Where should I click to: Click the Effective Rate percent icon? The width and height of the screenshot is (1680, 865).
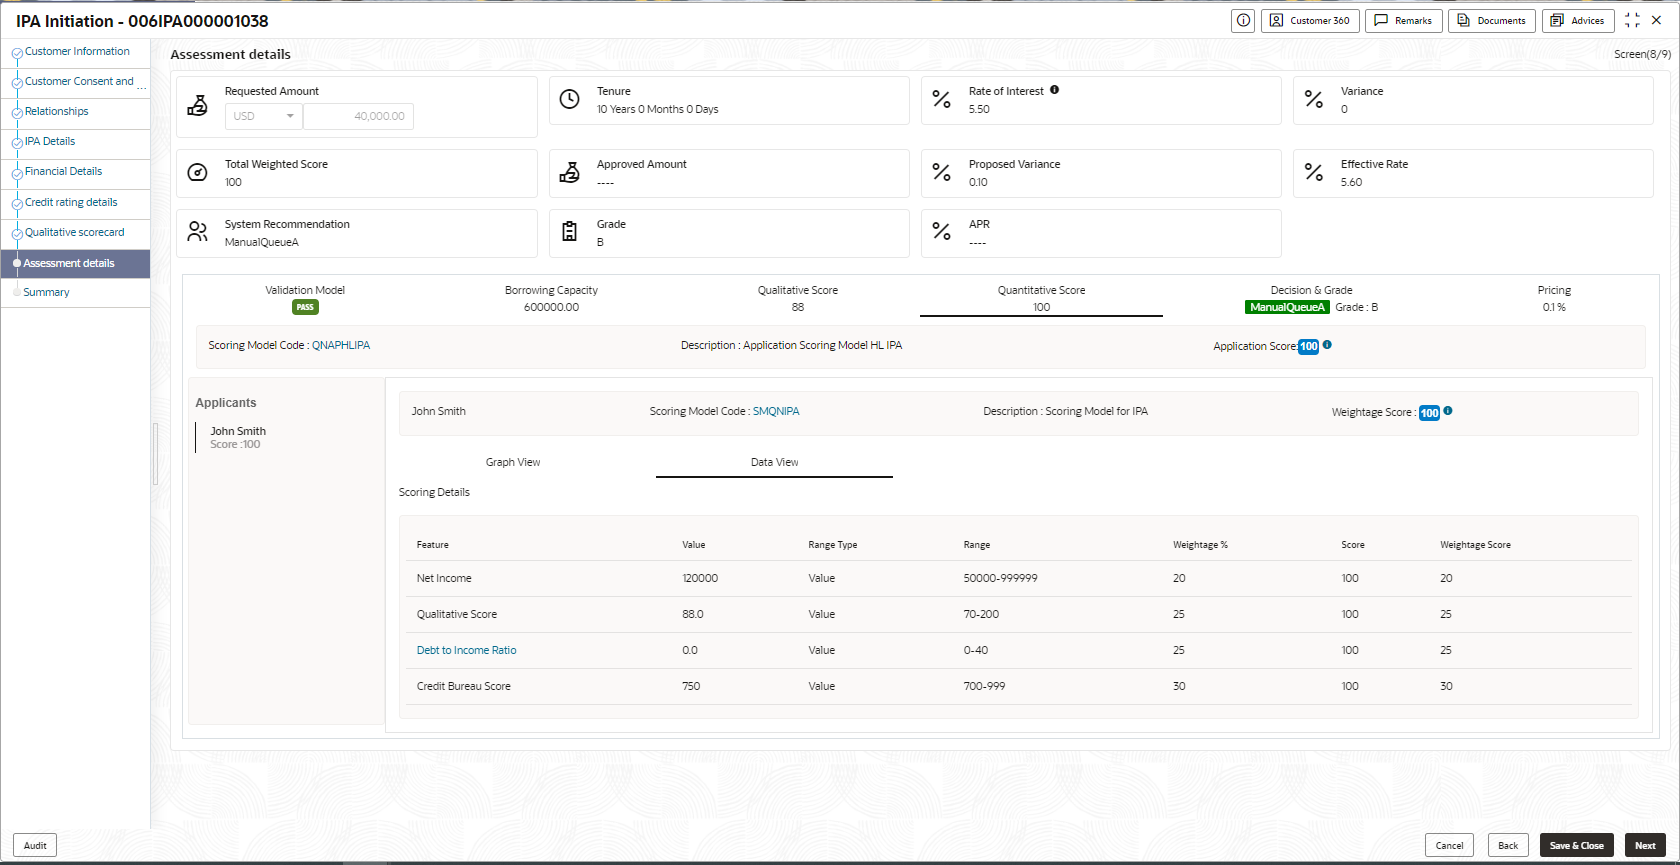click(1313, 172)
